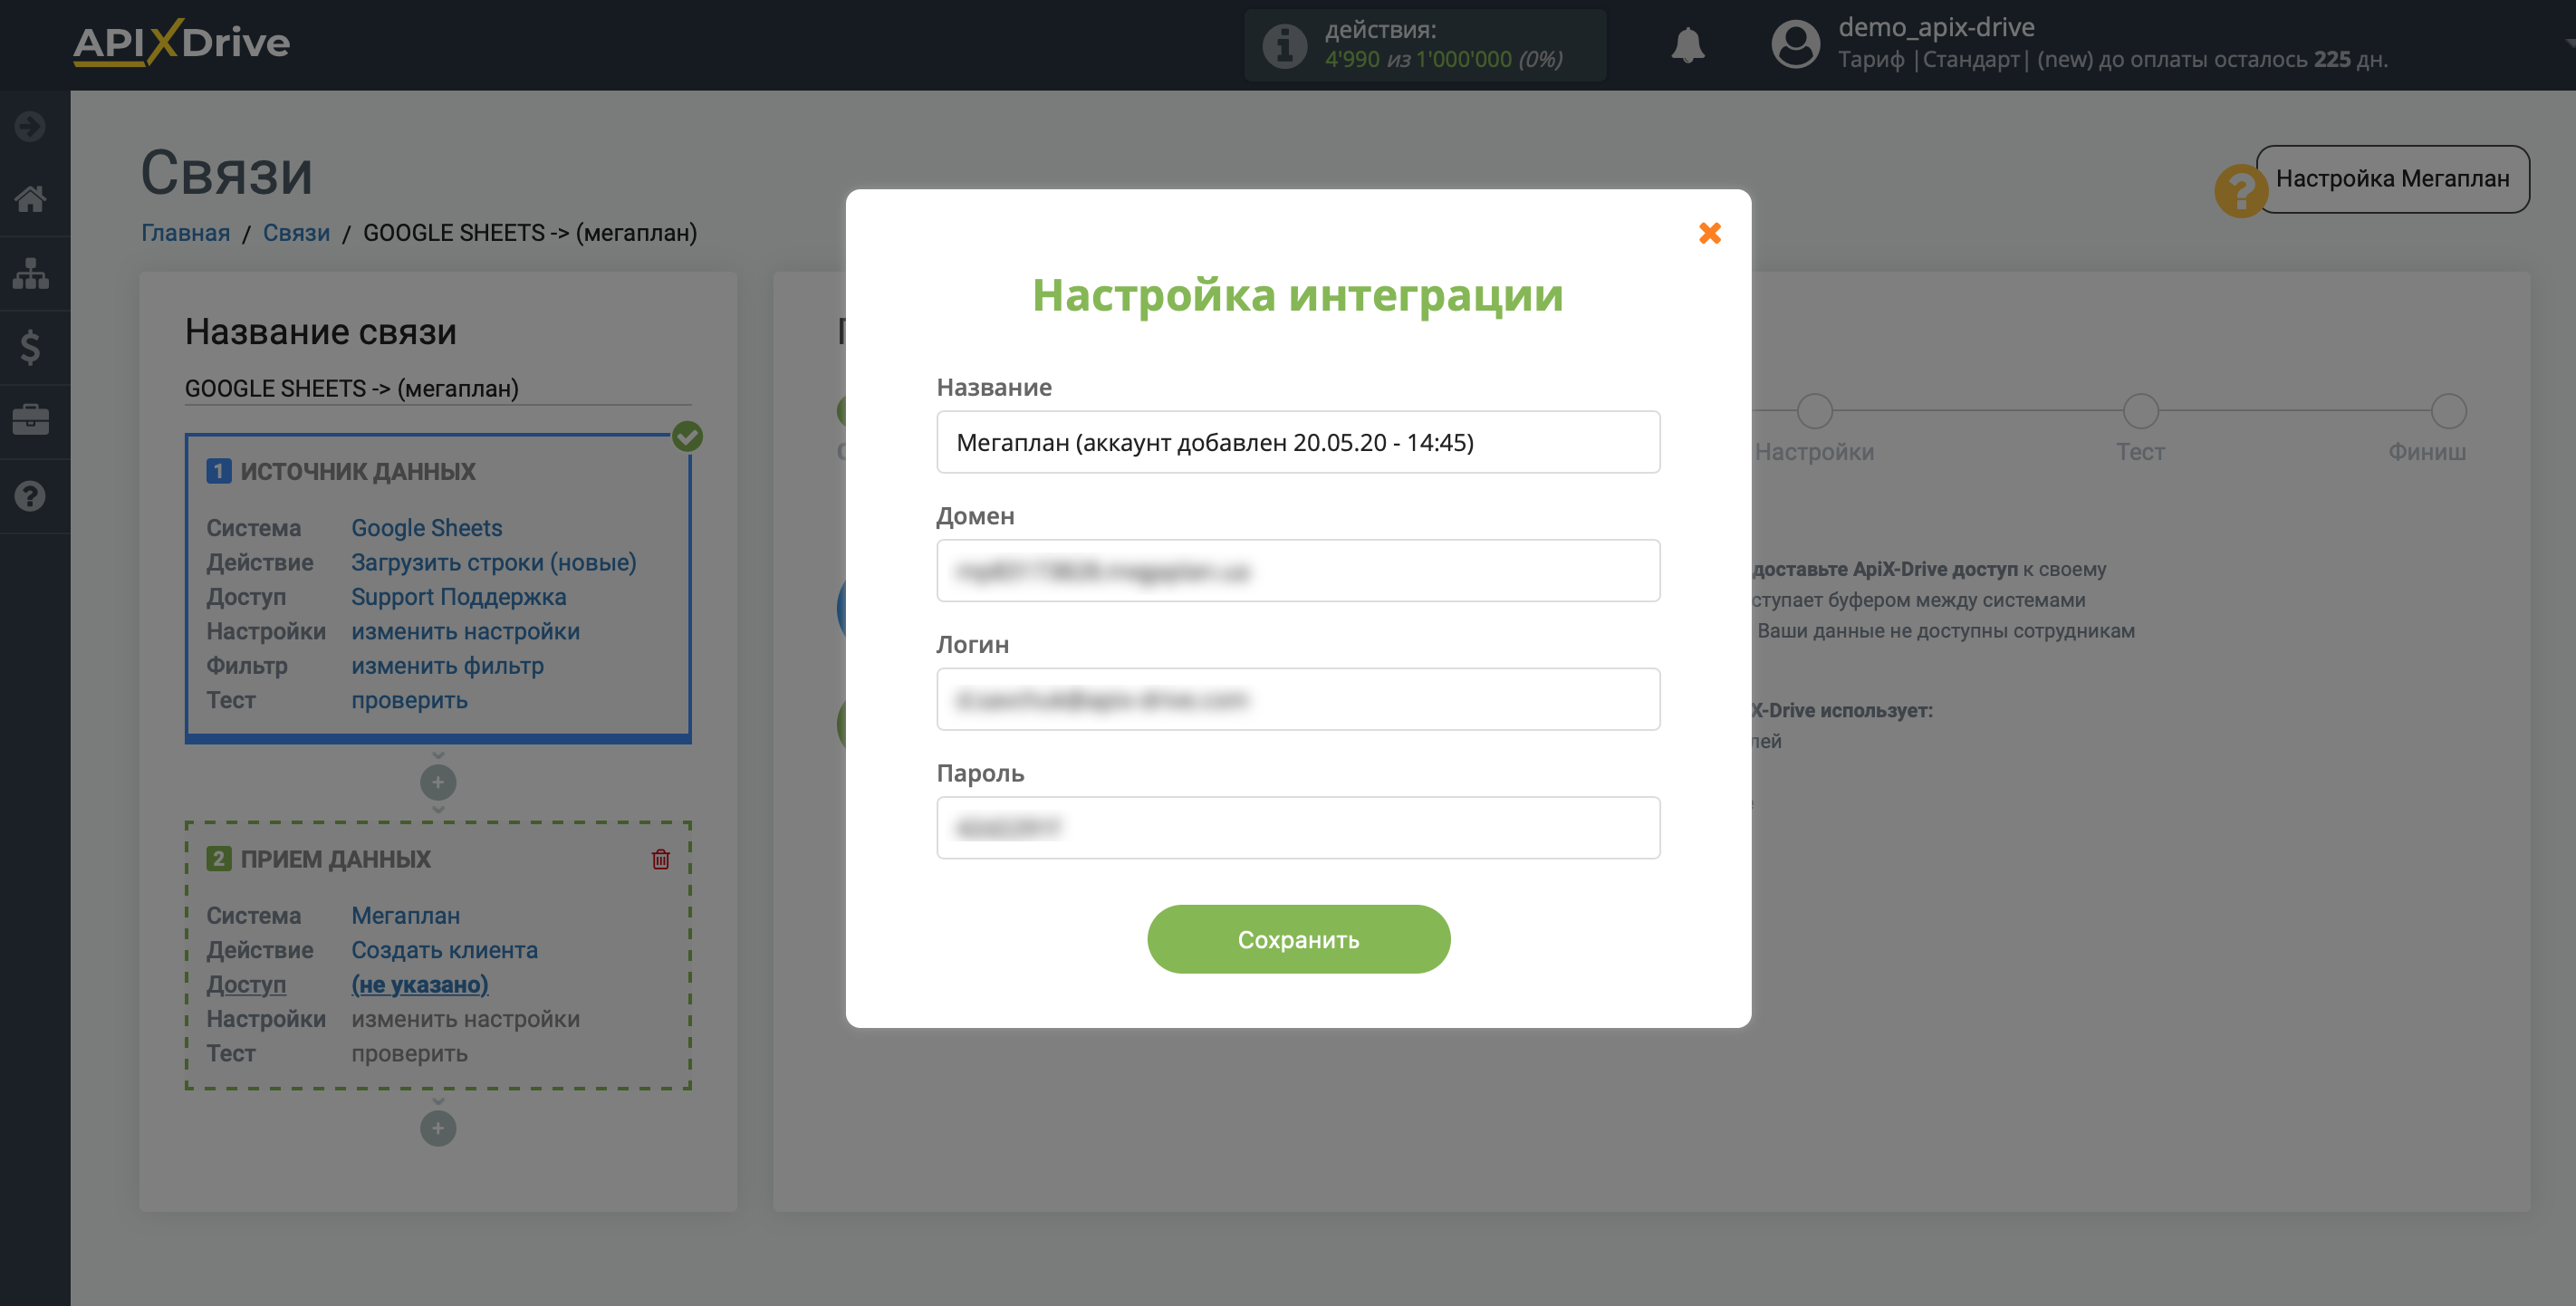Open Настройка Мегаплан help button
The height and width of the screenshot is (1306, 2576).
click(x=2392, y=179)
